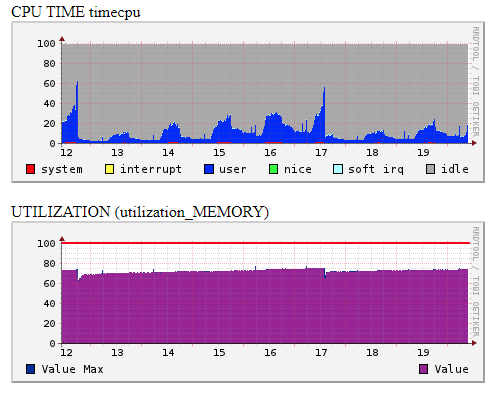The image size is (493, 396).
Task: Click the 17 hour label on CPU graph
Action: coord(321,153)
